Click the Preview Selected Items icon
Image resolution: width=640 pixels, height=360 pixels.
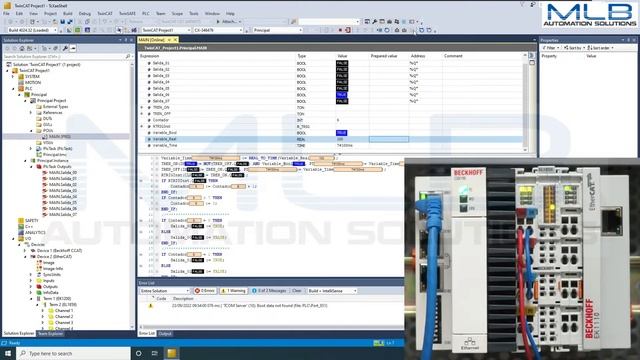73,48
